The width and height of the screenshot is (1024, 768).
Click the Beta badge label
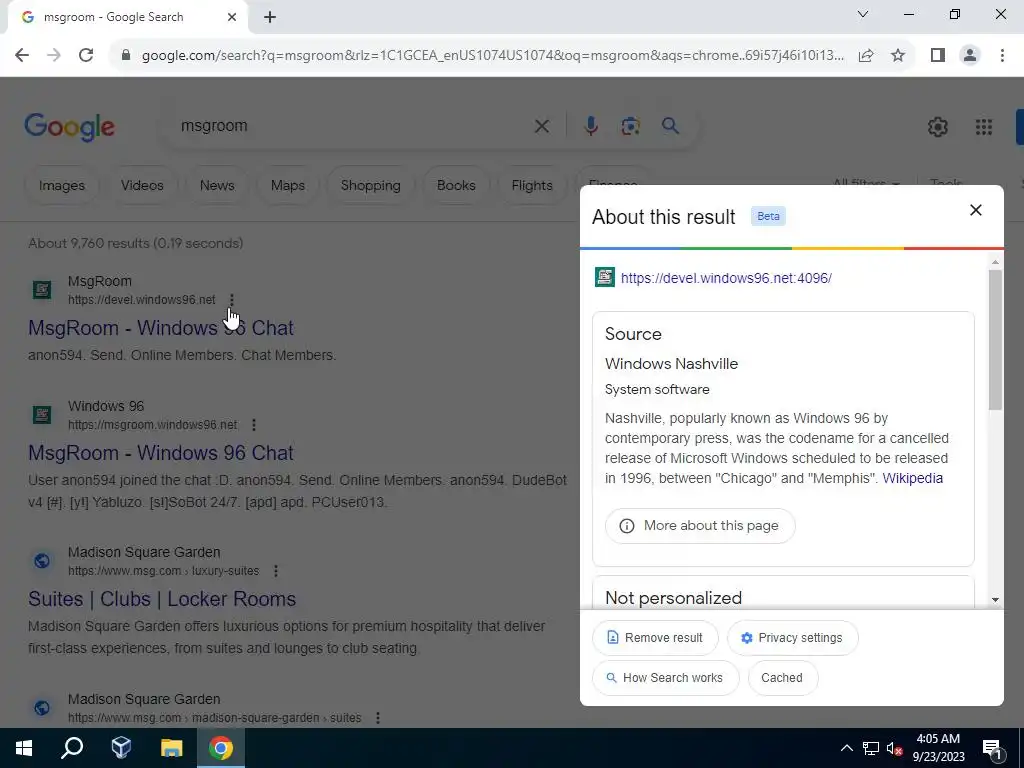click(768, 216)
